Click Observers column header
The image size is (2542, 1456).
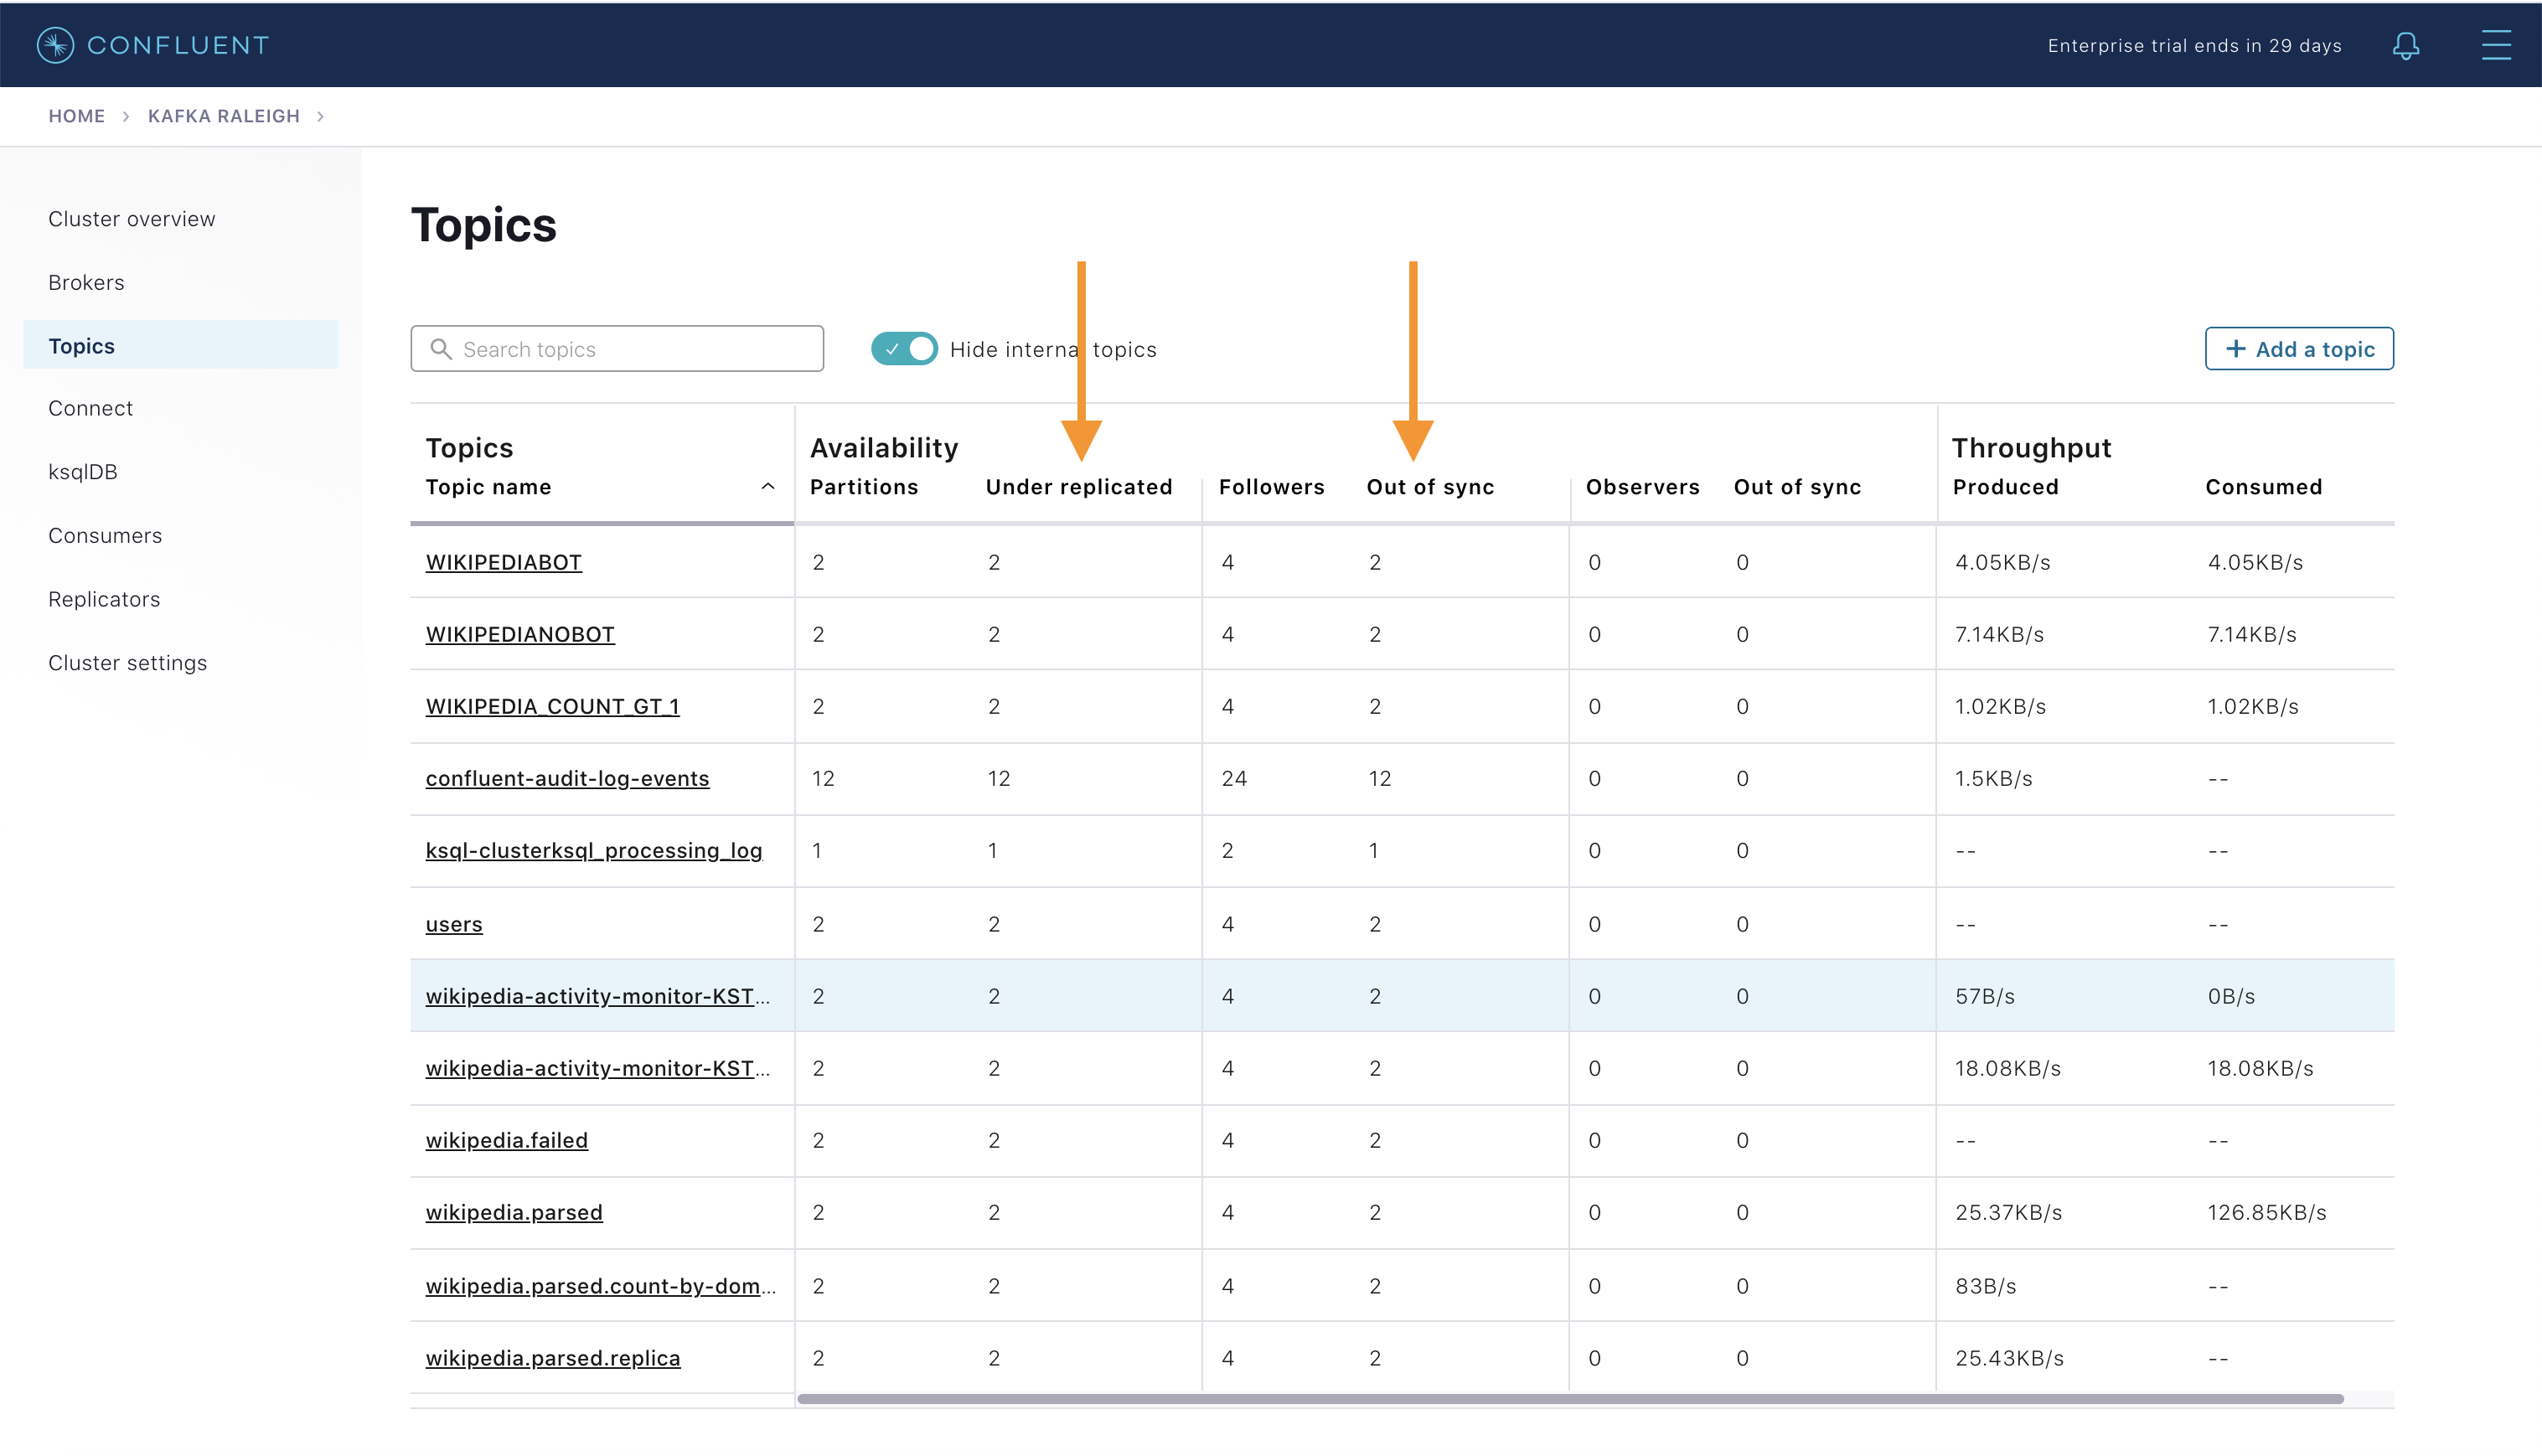(1642, 487)
